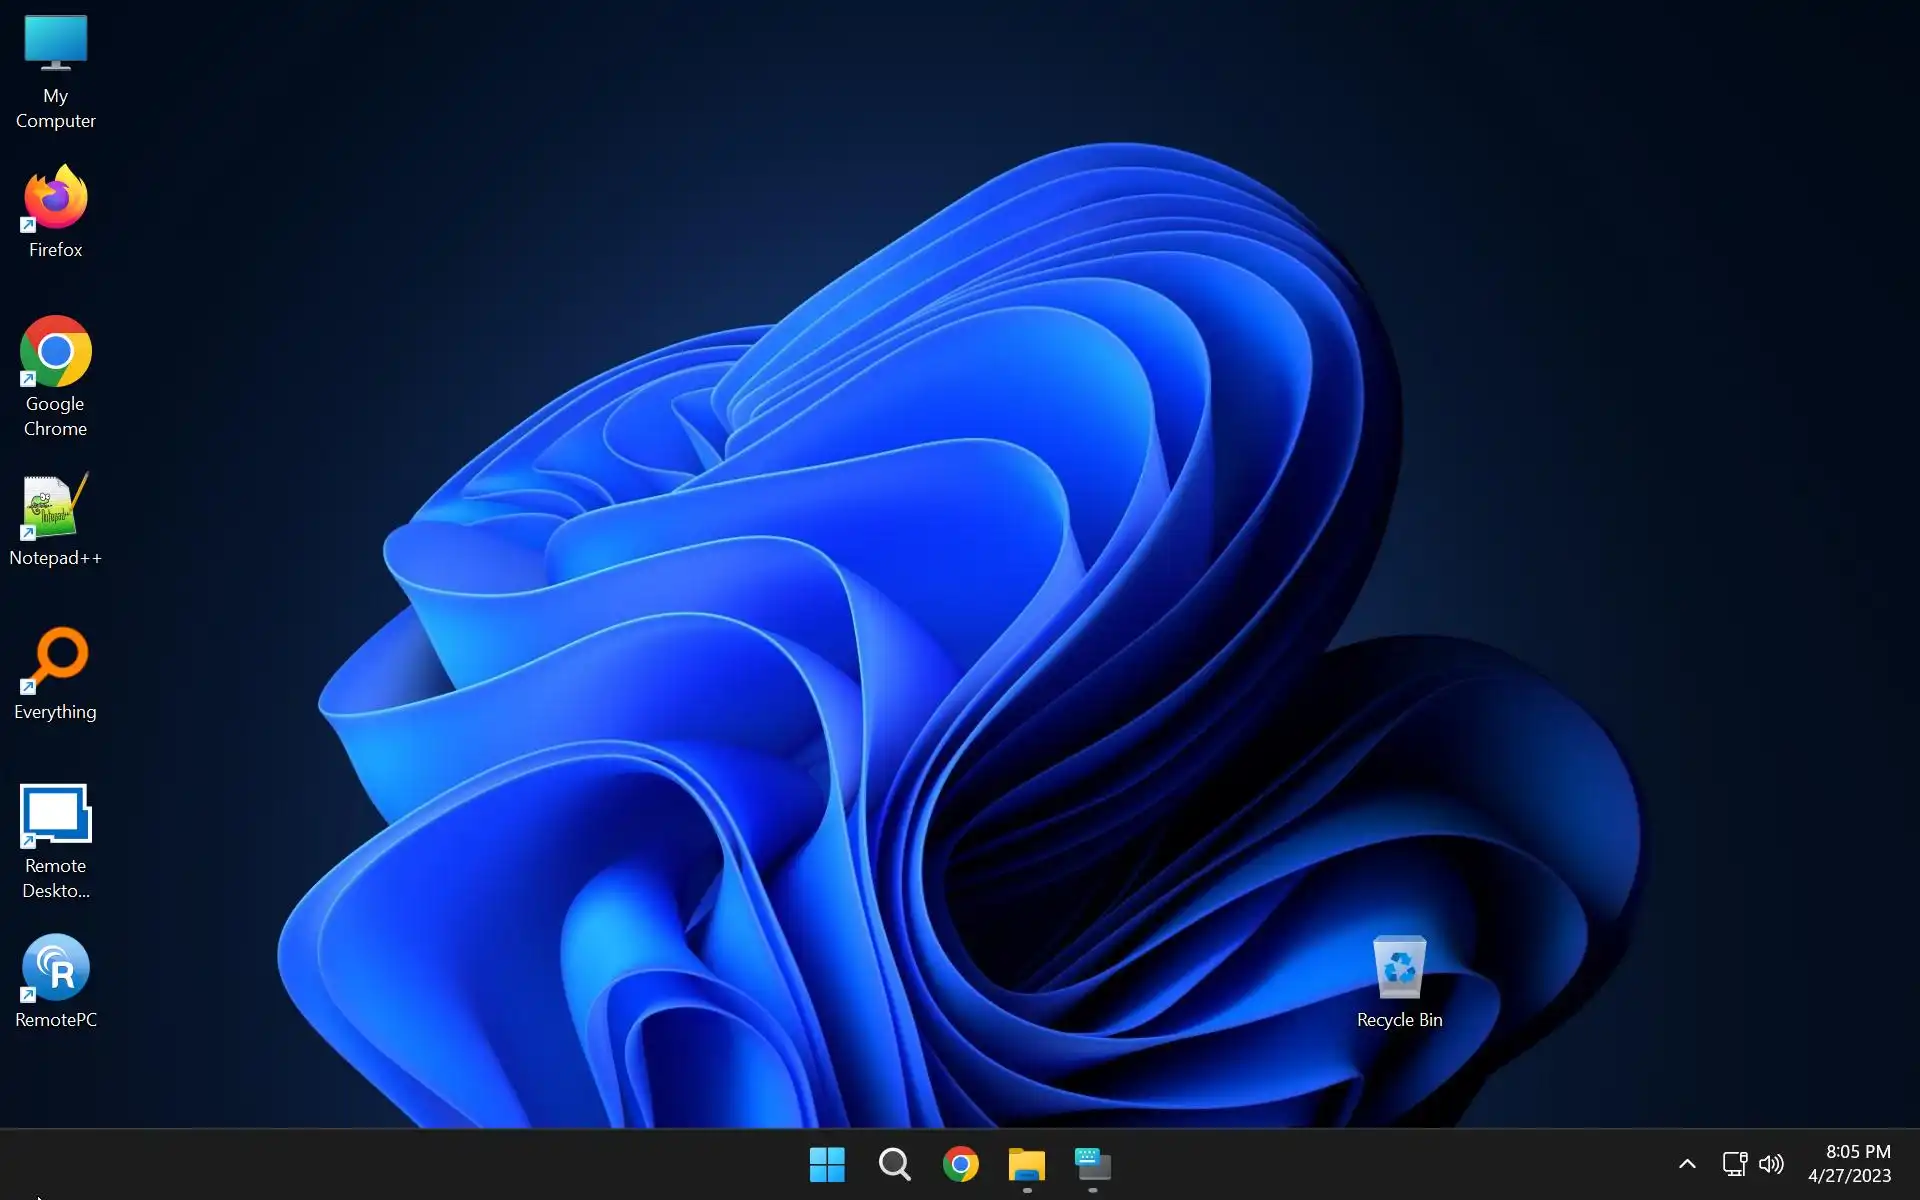The image size is (1920, 1200).
Task: Open taskbar Search
Action: point(894,1164)
